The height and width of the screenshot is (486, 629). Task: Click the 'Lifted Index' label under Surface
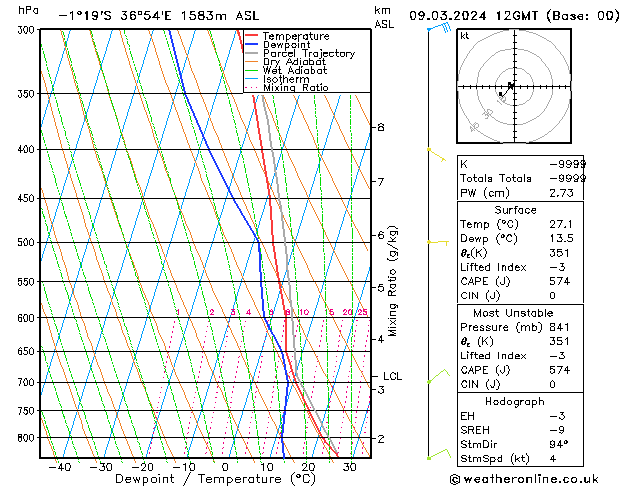[493, 267]
